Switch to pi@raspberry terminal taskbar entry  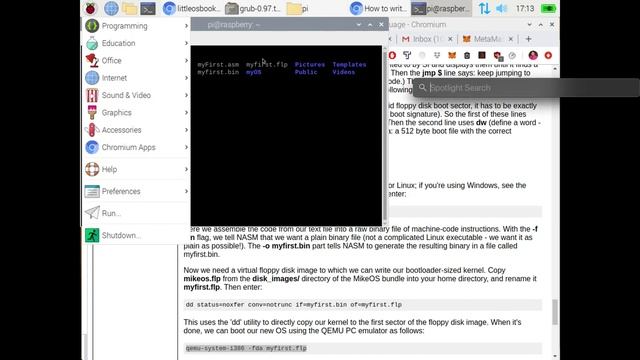tap(441, 8)
